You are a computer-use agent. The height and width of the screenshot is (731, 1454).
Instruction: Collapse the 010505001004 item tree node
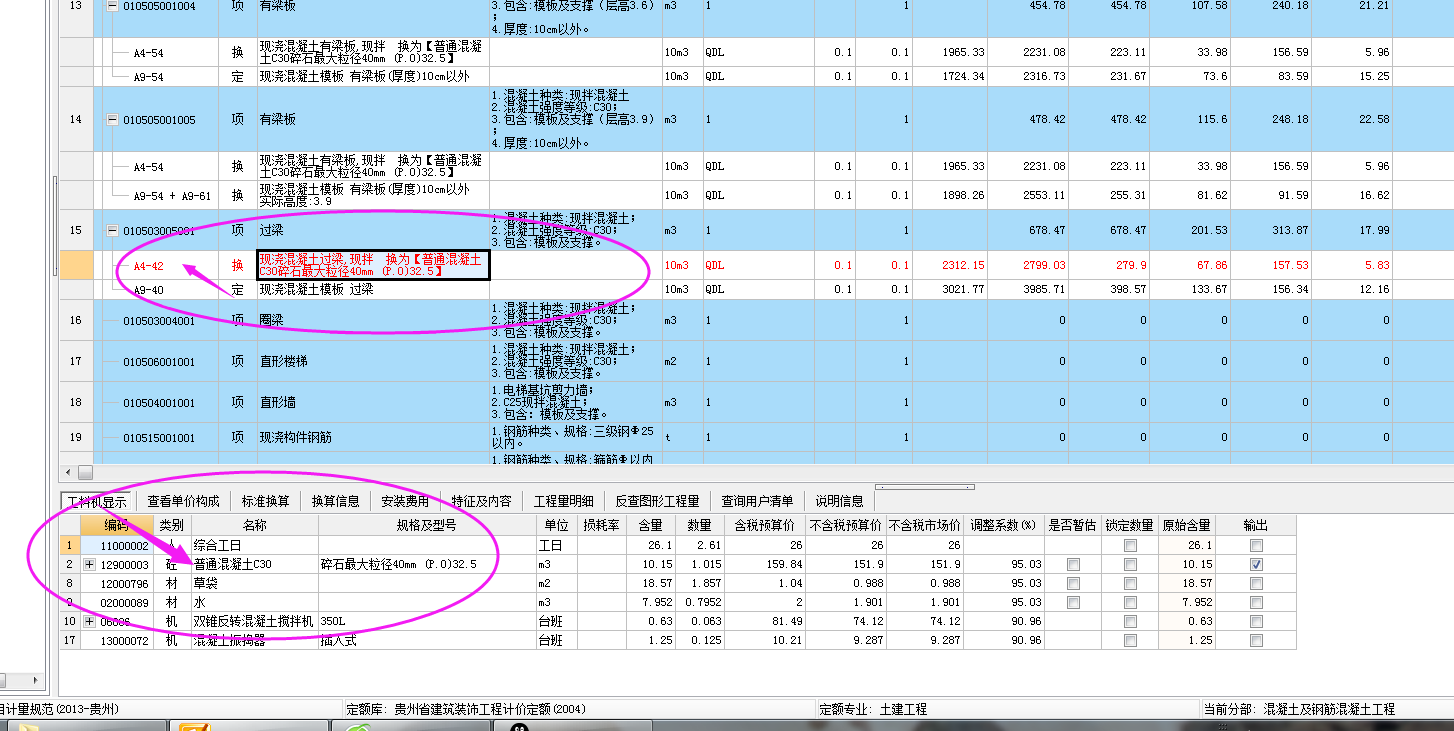pyautogui.click(x=112, y=6)
